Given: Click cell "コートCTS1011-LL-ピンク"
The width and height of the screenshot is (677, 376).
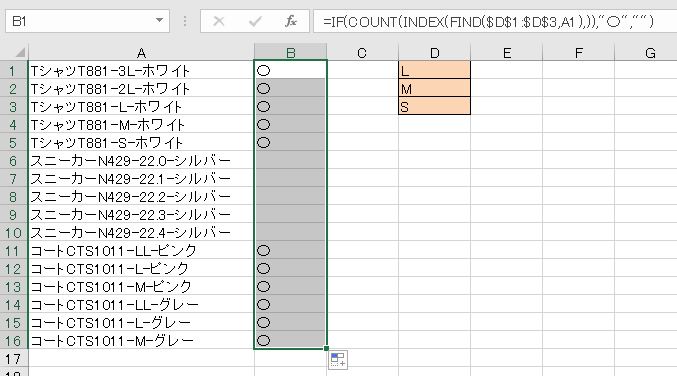Looking at the screenshot, I should coord(141,250).
